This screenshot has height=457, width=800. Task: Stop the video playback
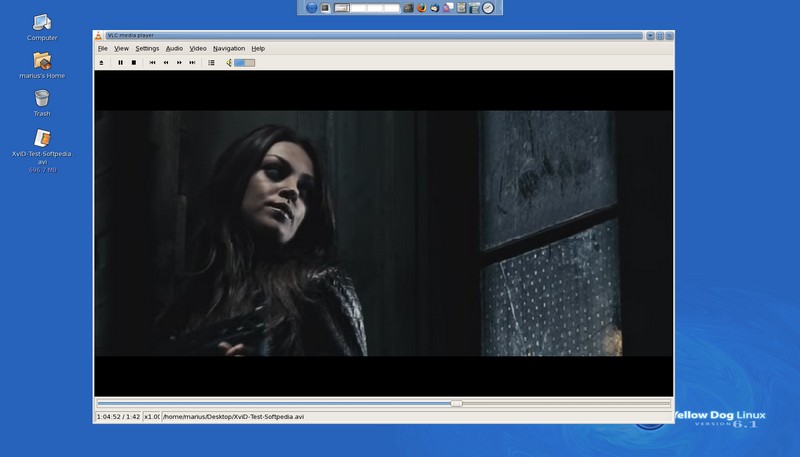pos(134,63)
